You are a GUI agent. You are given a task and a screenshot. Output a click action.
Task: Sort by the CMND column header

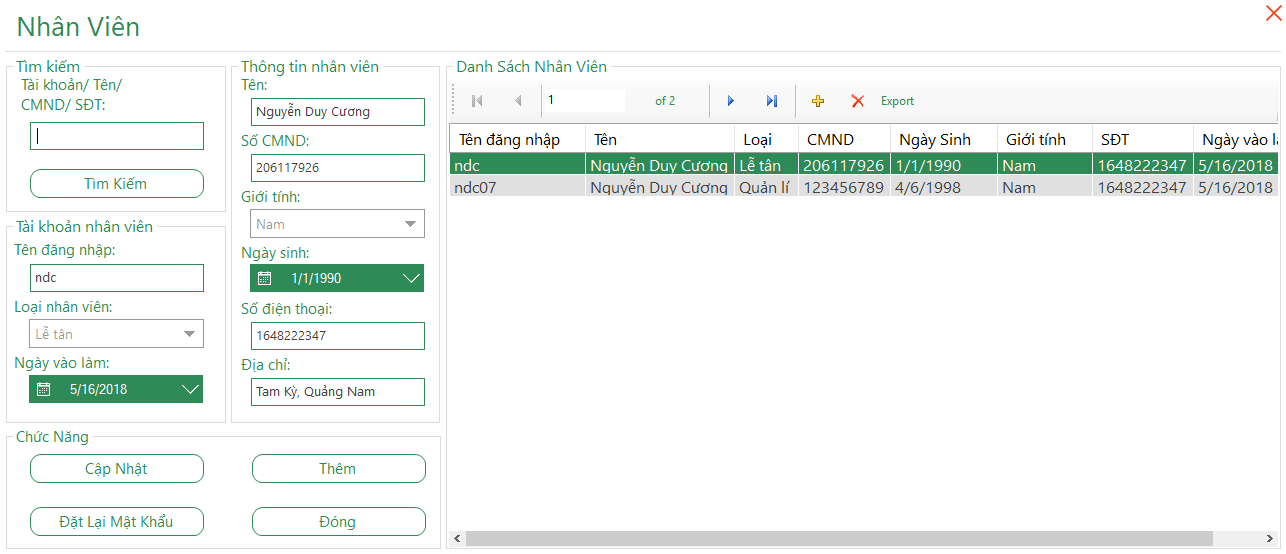830,139
